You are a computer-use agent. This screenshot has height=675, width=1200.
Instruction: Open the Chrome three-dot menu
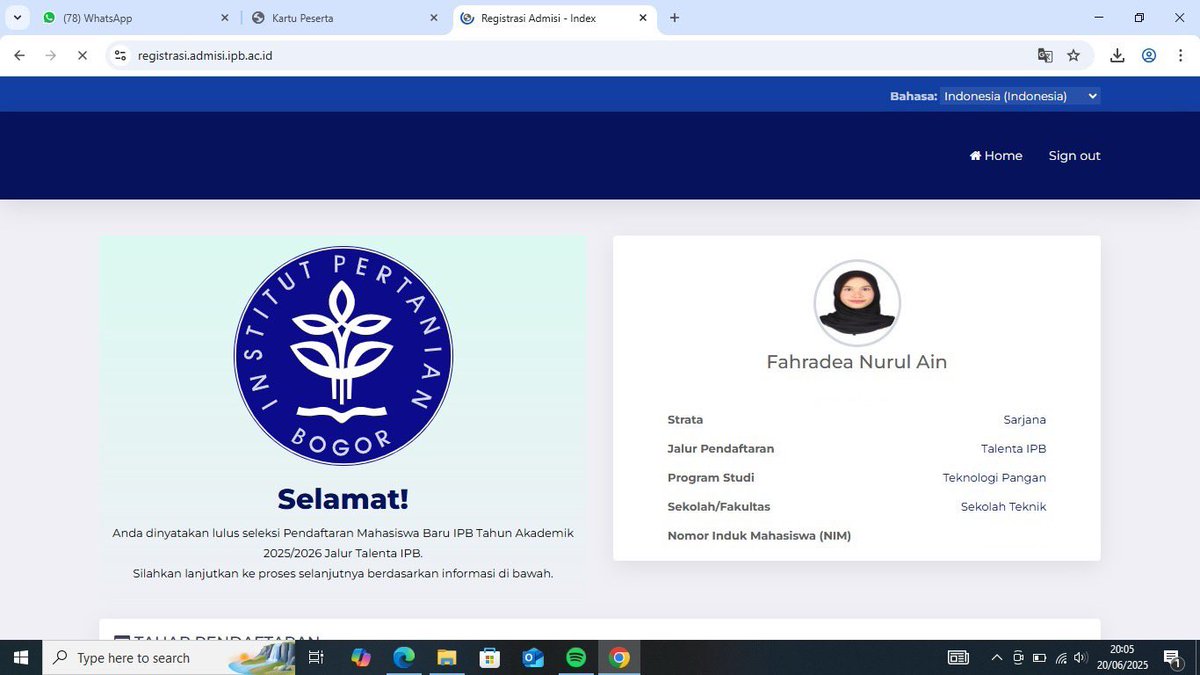[x=1180, y=55]
